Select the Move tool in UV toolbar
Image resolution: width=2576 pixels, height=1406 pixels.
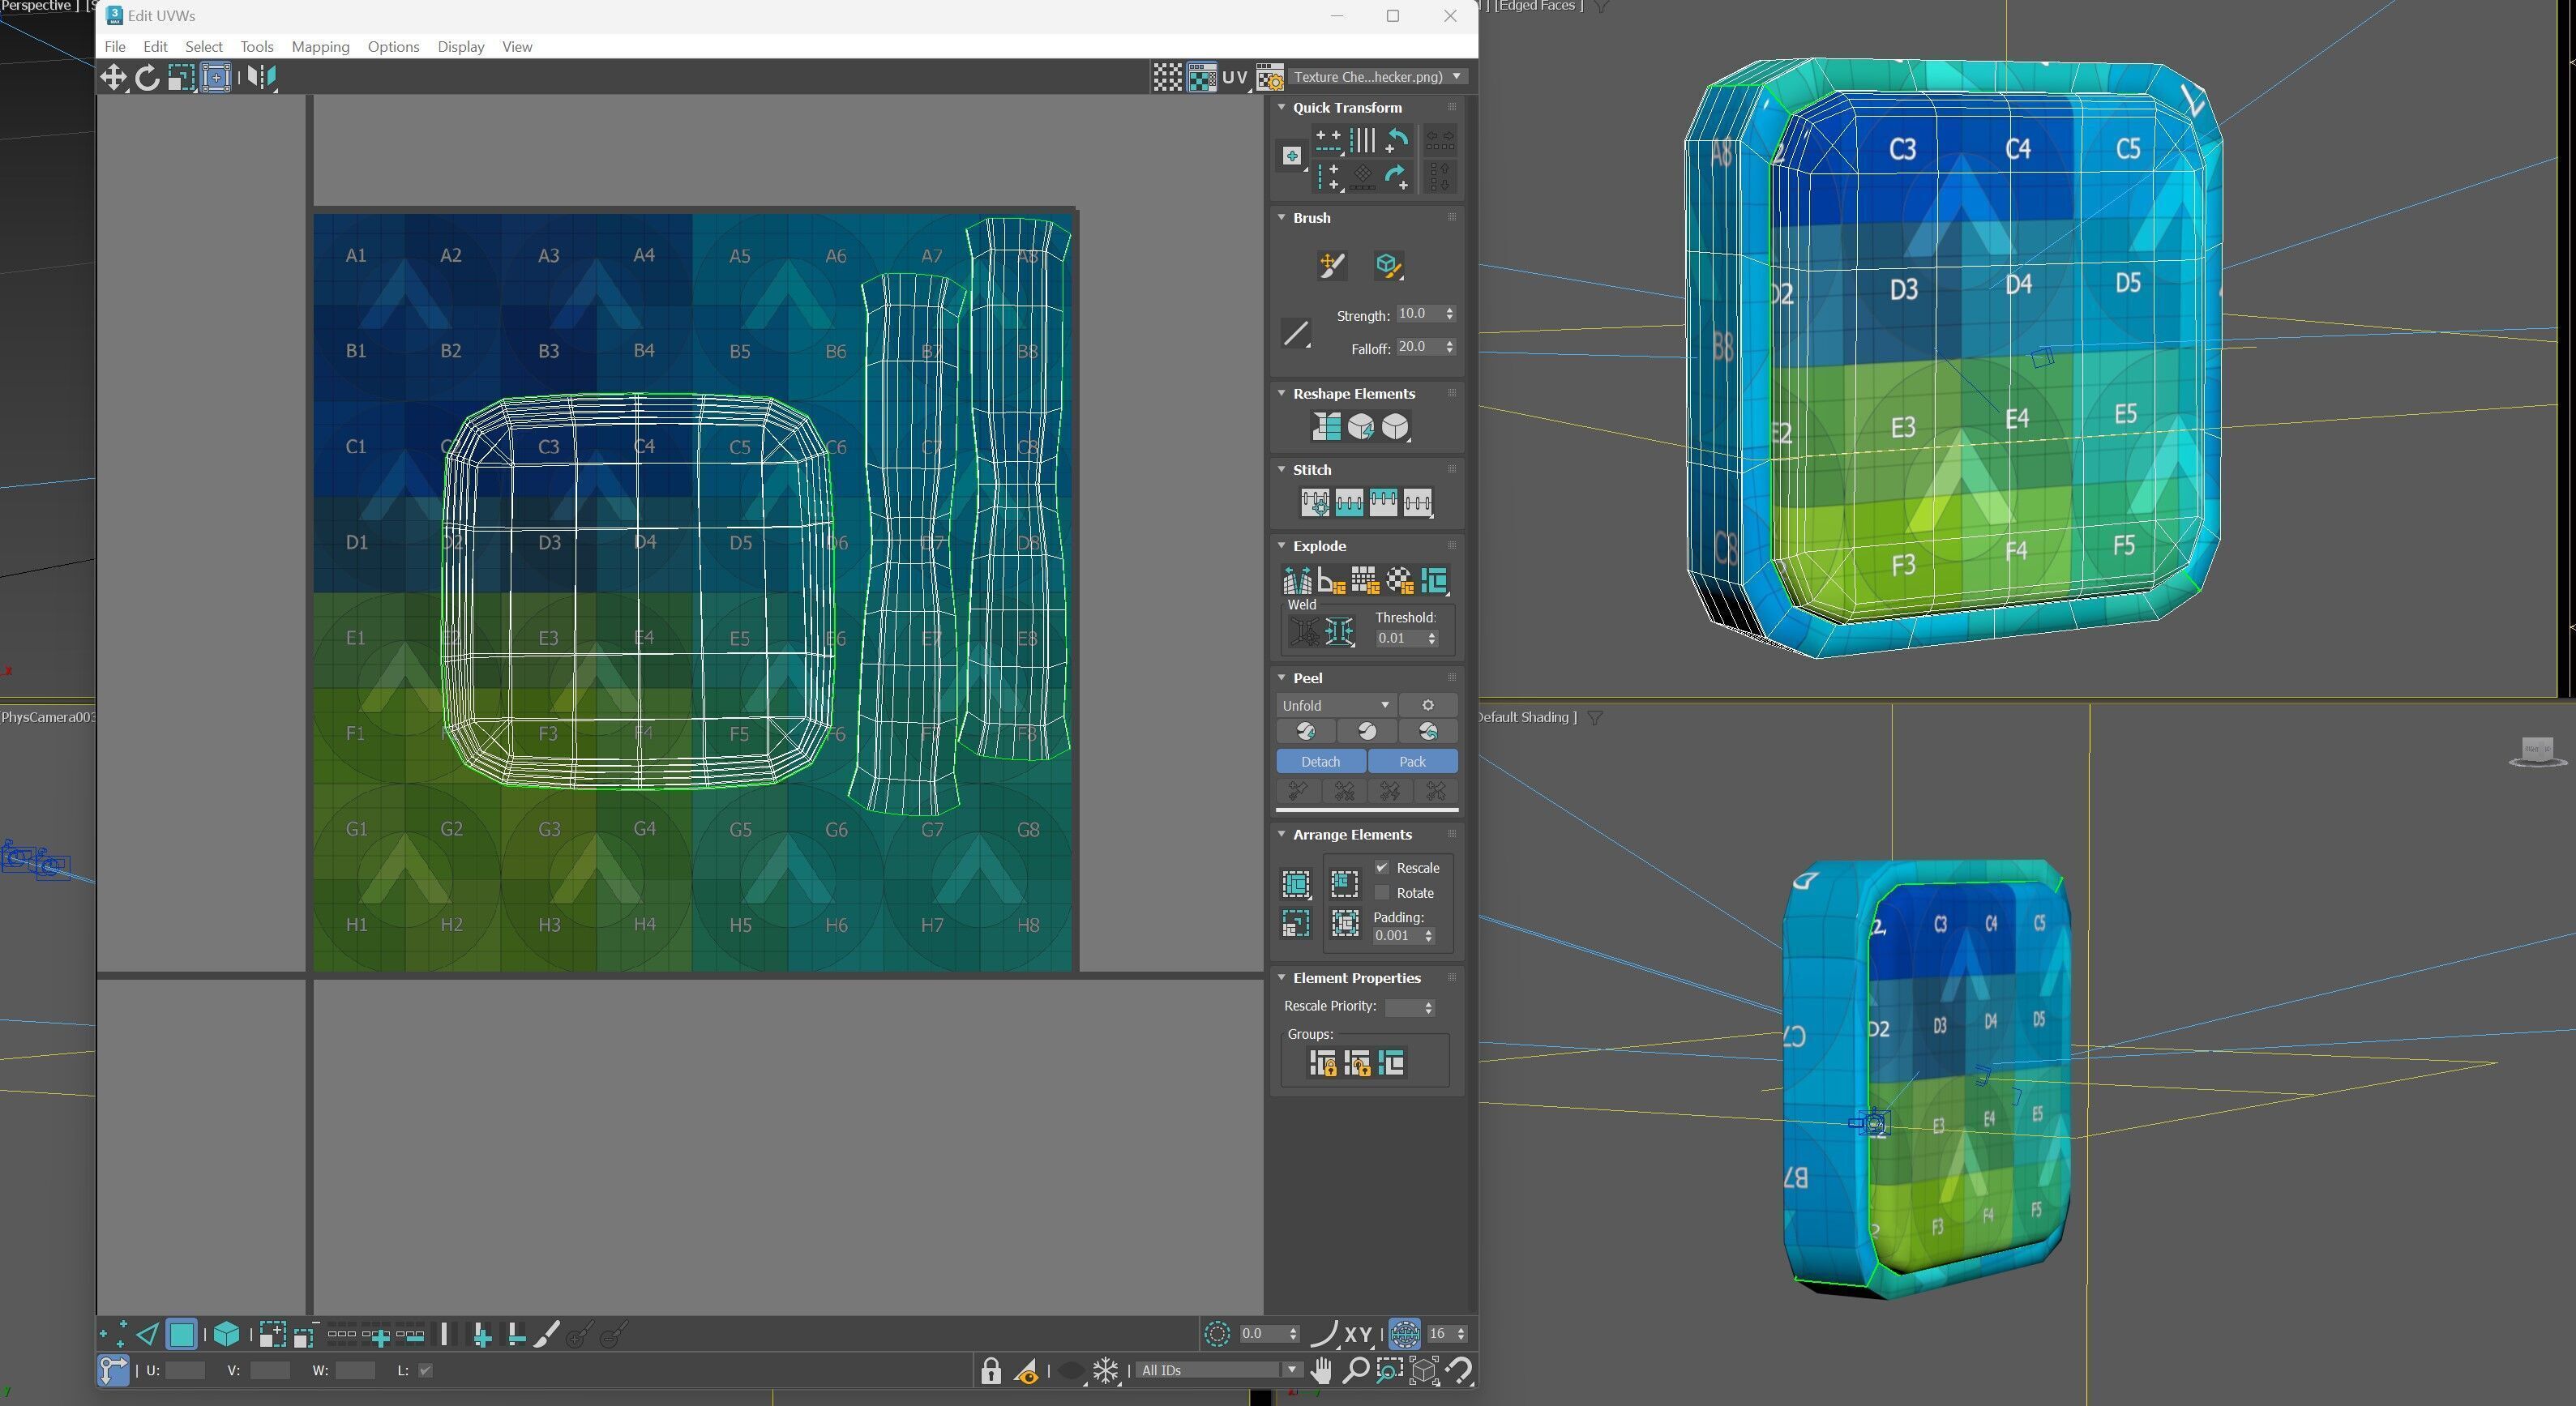112,77
